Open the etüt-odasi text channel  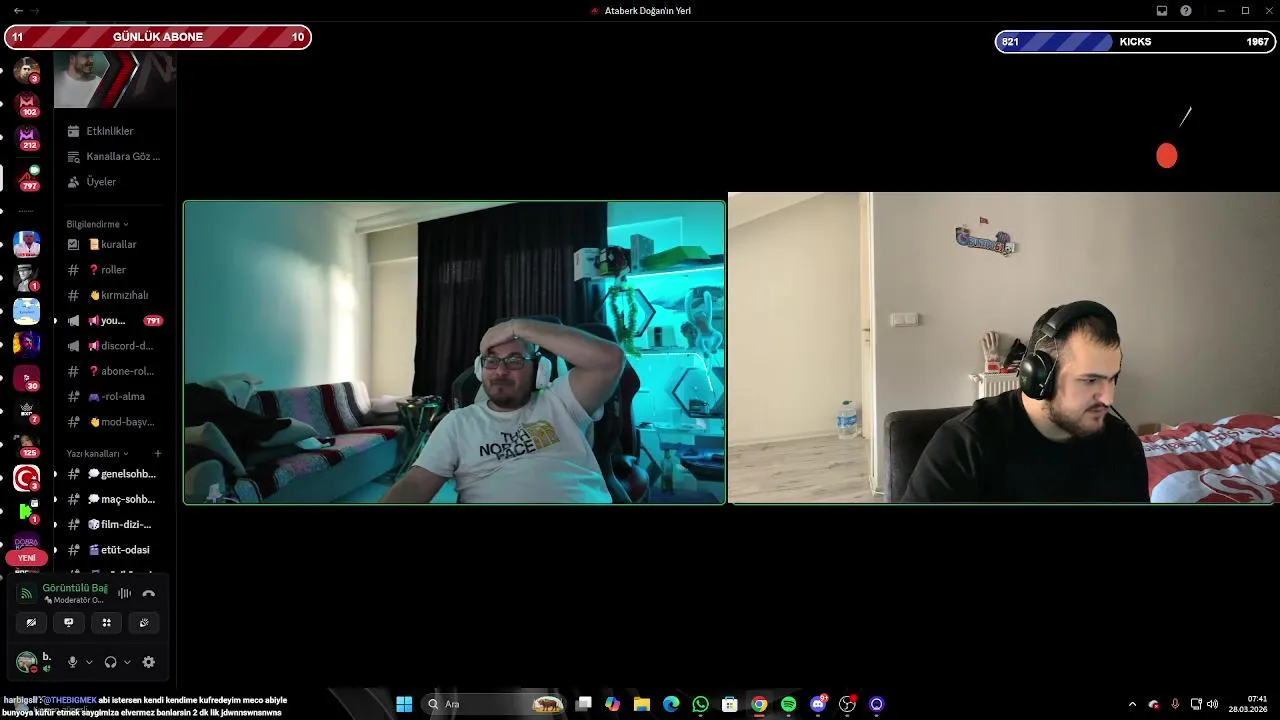pyautogui.click(x=113, y=550)
